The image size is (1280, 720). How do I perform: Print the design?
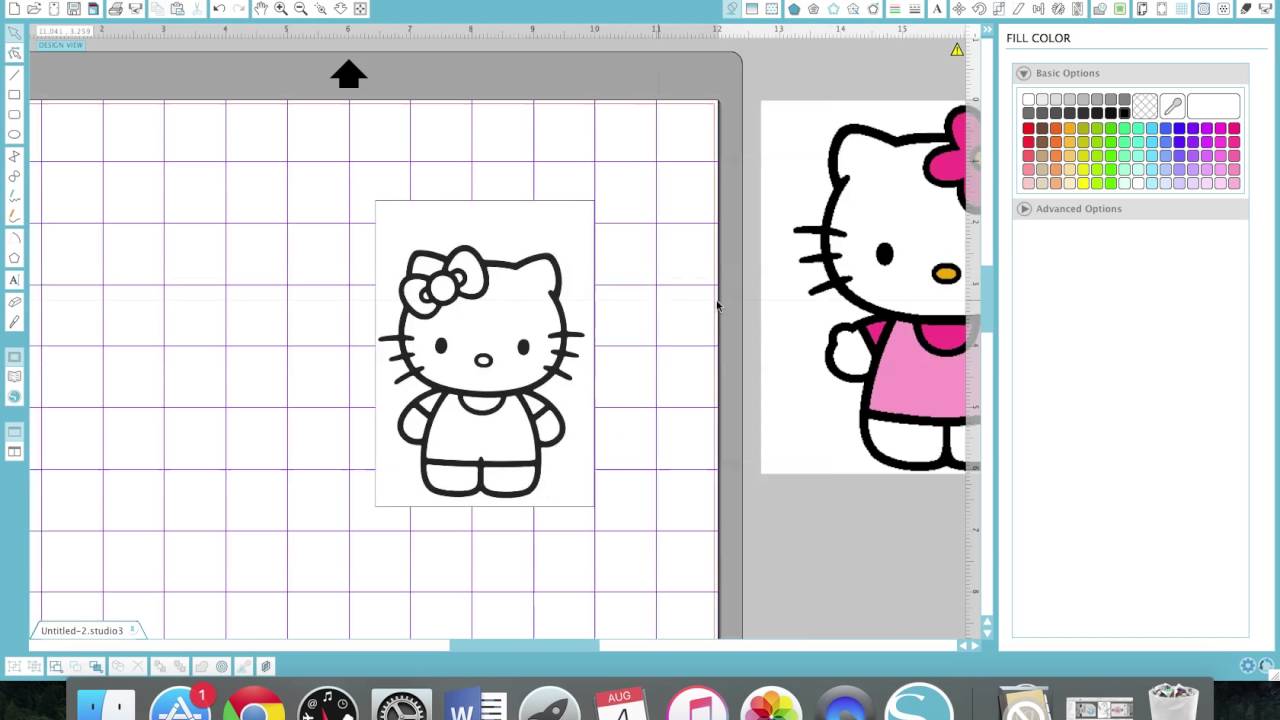pyautogui.click(x=116, y=9)
